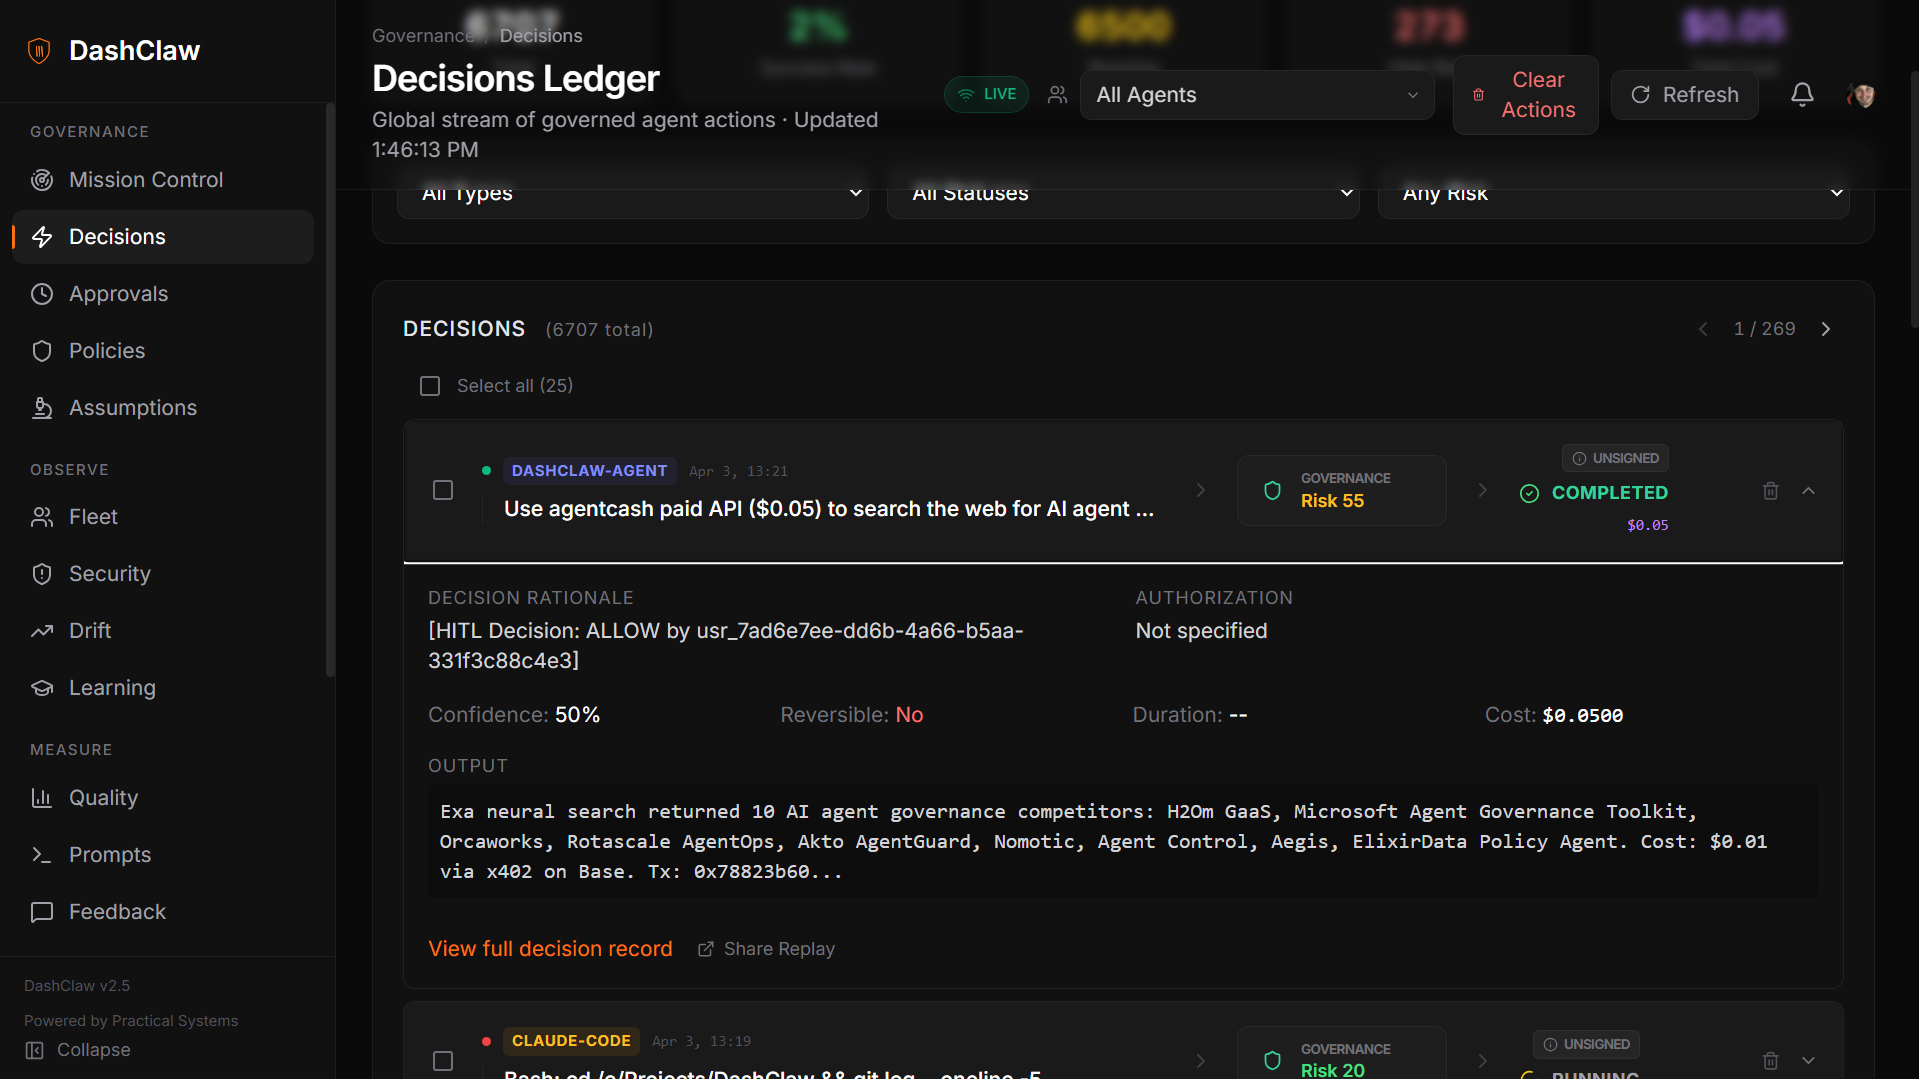Image resolution: width=1919 pixels, height=1079 pixels.
Task: Click the Feedback chat bubble icon
Action: [42, 912]
